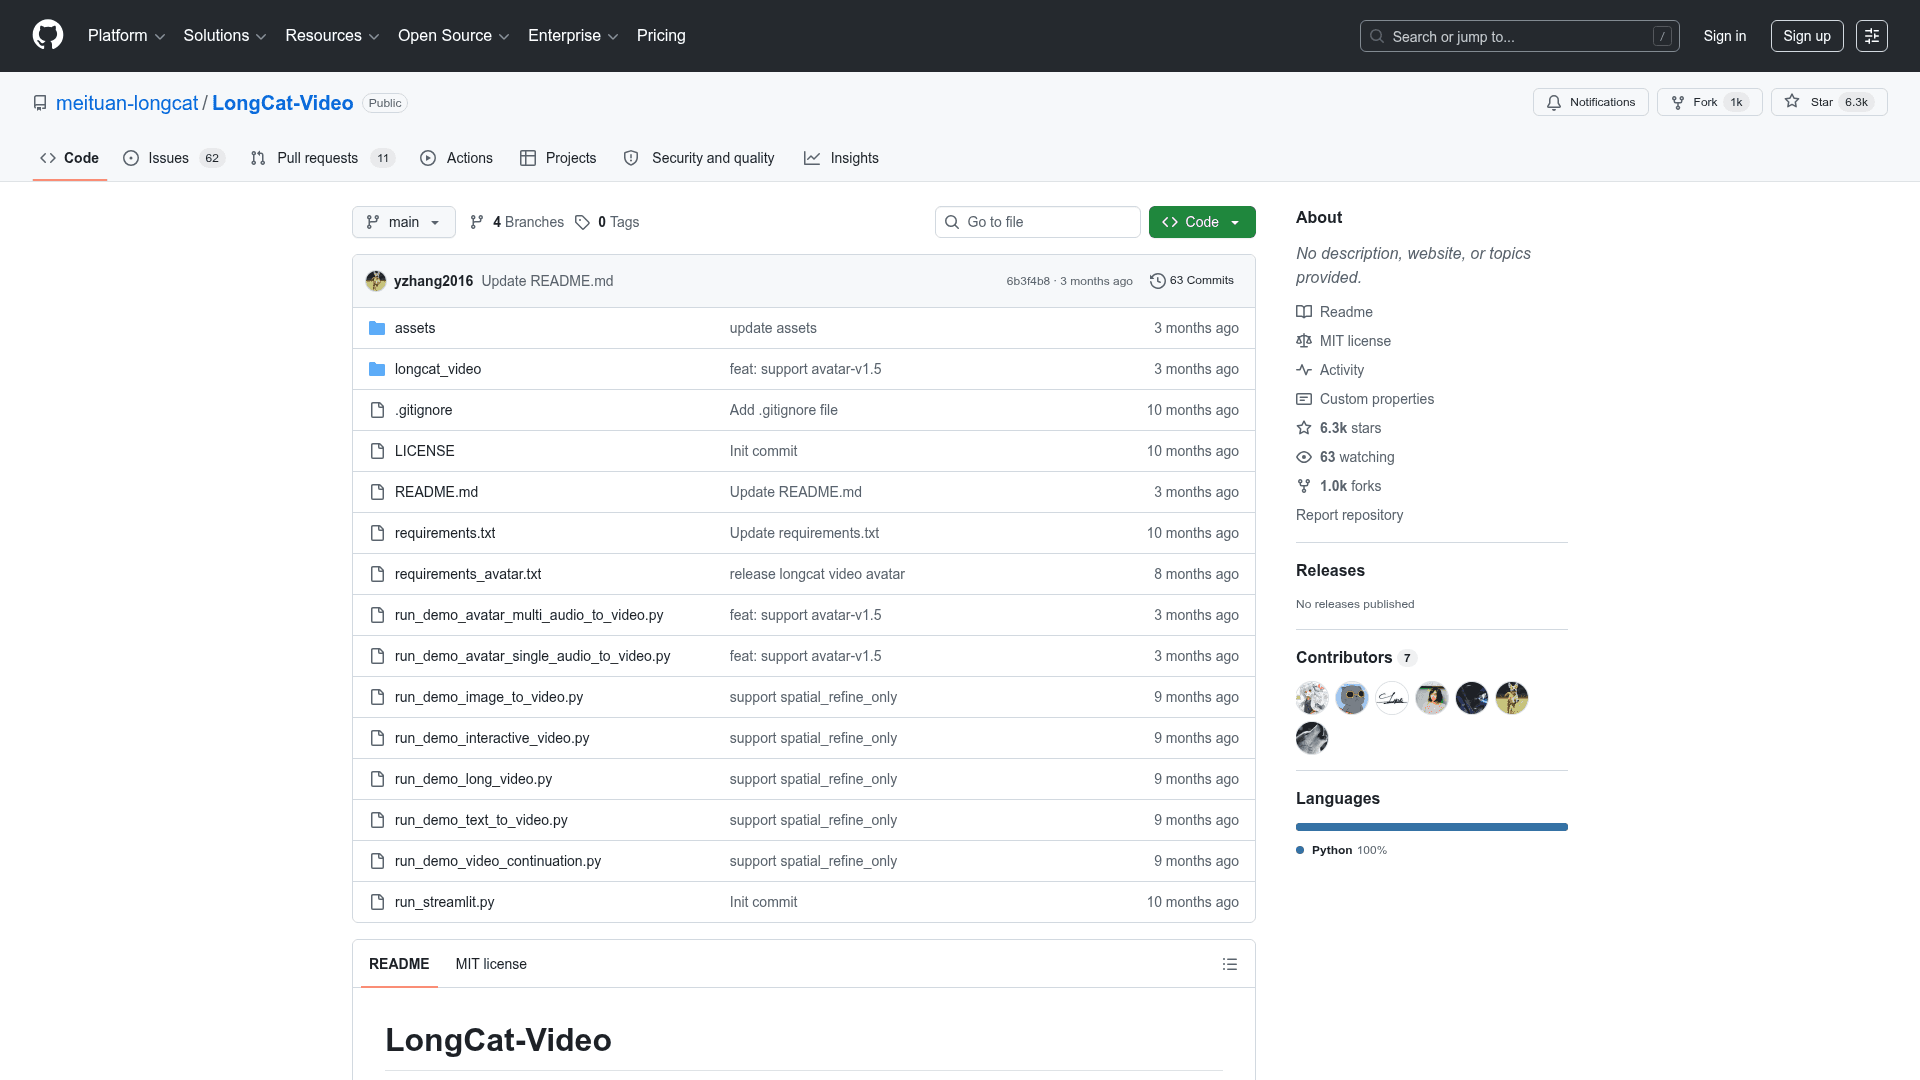The image size is (1920, 1080).
Task: Open the README outline list icon
Action: click(x=1230, y=964)
